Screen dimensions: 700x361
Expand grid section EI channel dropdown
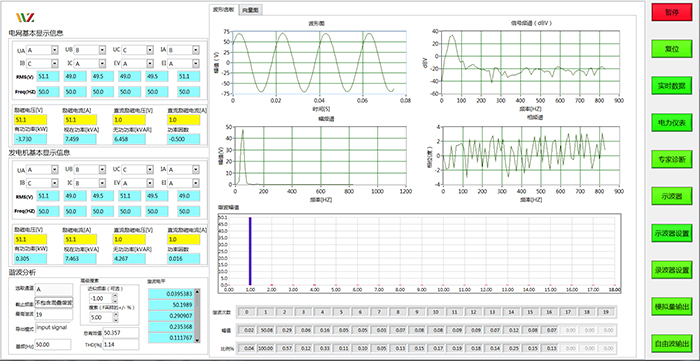point(196,64)
